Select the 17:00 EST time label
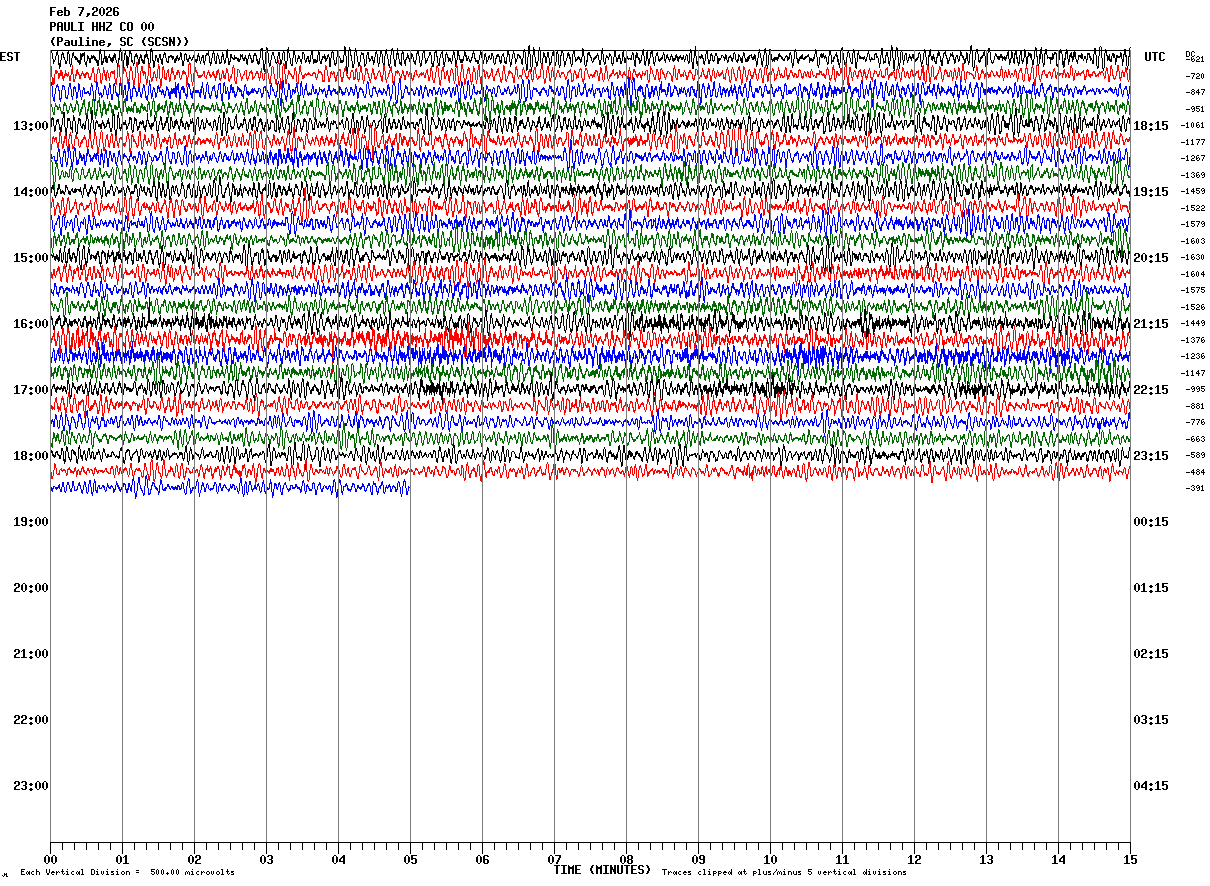The height and width of the screenshot is (886, 1210). click(x=31, y=390)
